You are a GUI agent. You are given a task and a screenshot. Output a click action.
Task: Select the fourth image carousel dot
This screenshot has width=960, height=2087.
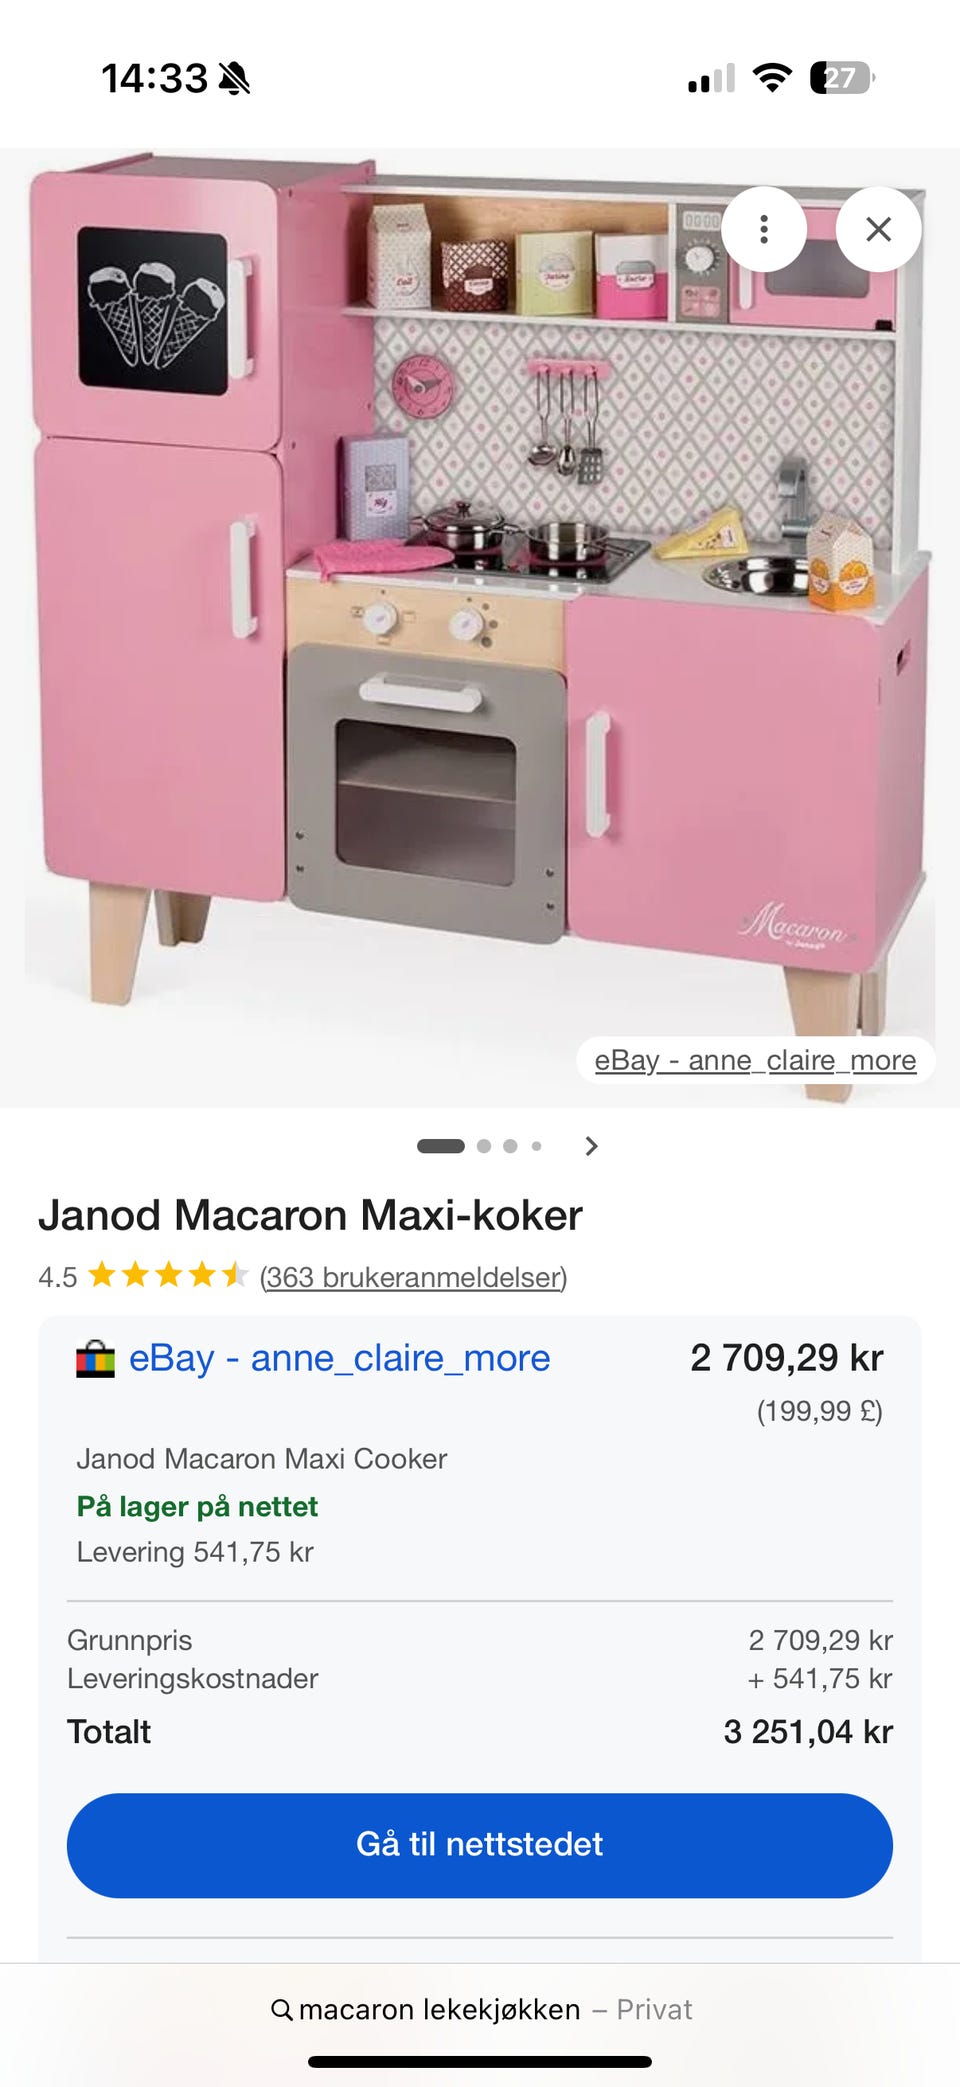point(536,1146)
